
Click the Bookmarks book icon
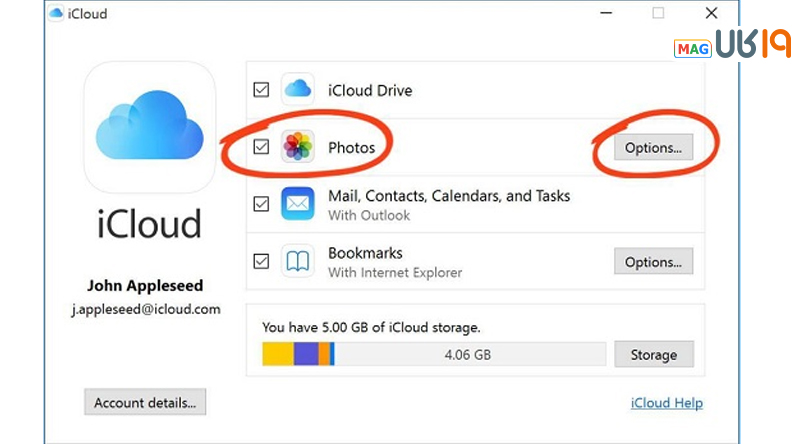click(x=298, y=261)
